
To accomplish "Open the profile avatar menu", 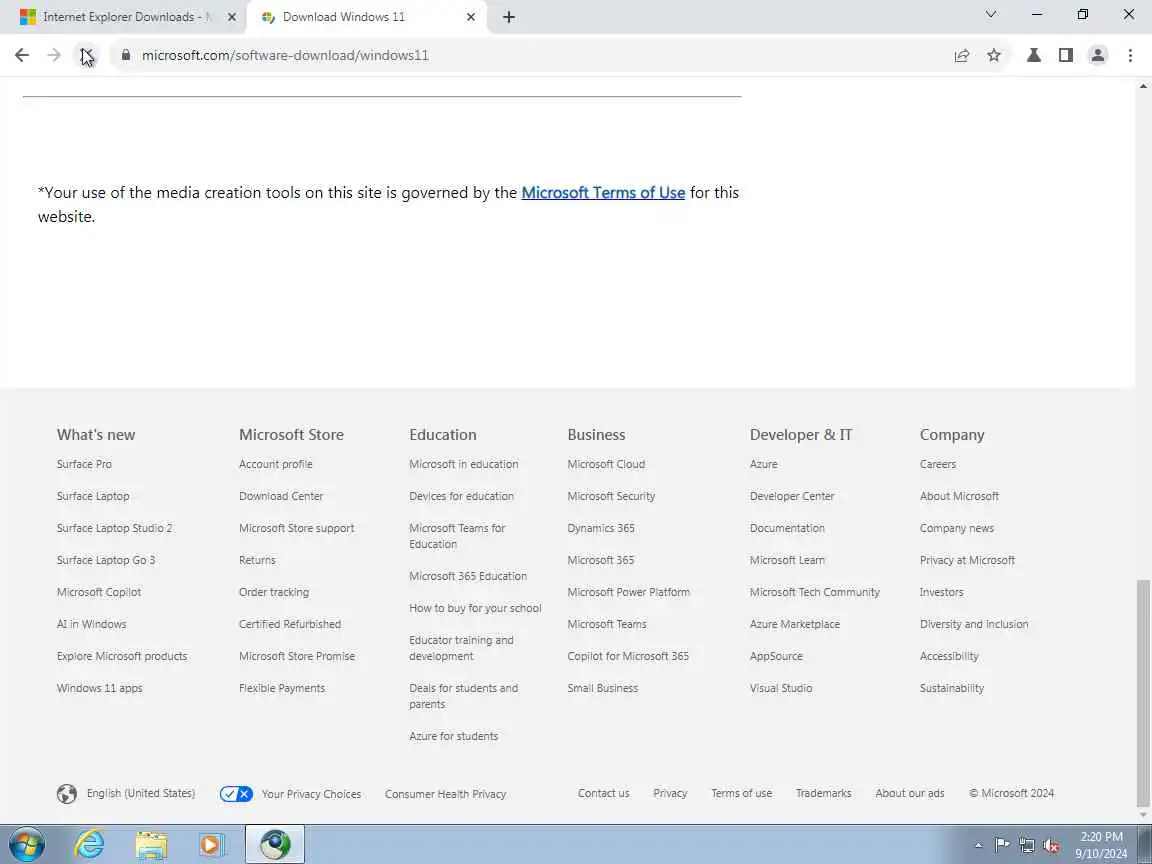I will 1098,55.
